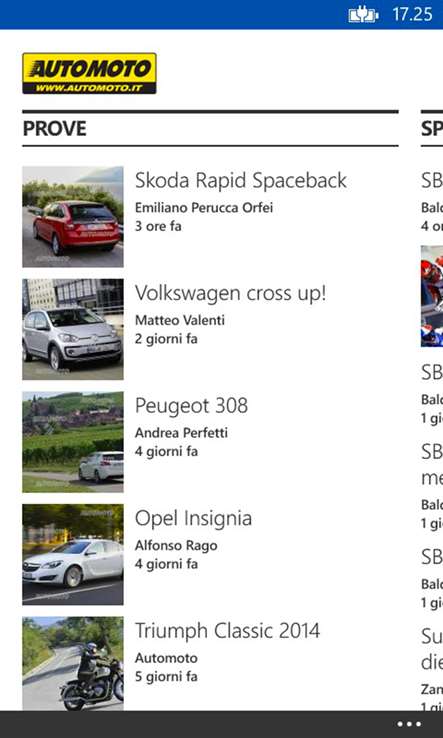Open the Triumph Classic 2014 article
The image size is (443, 738).
tap(227, 631)
